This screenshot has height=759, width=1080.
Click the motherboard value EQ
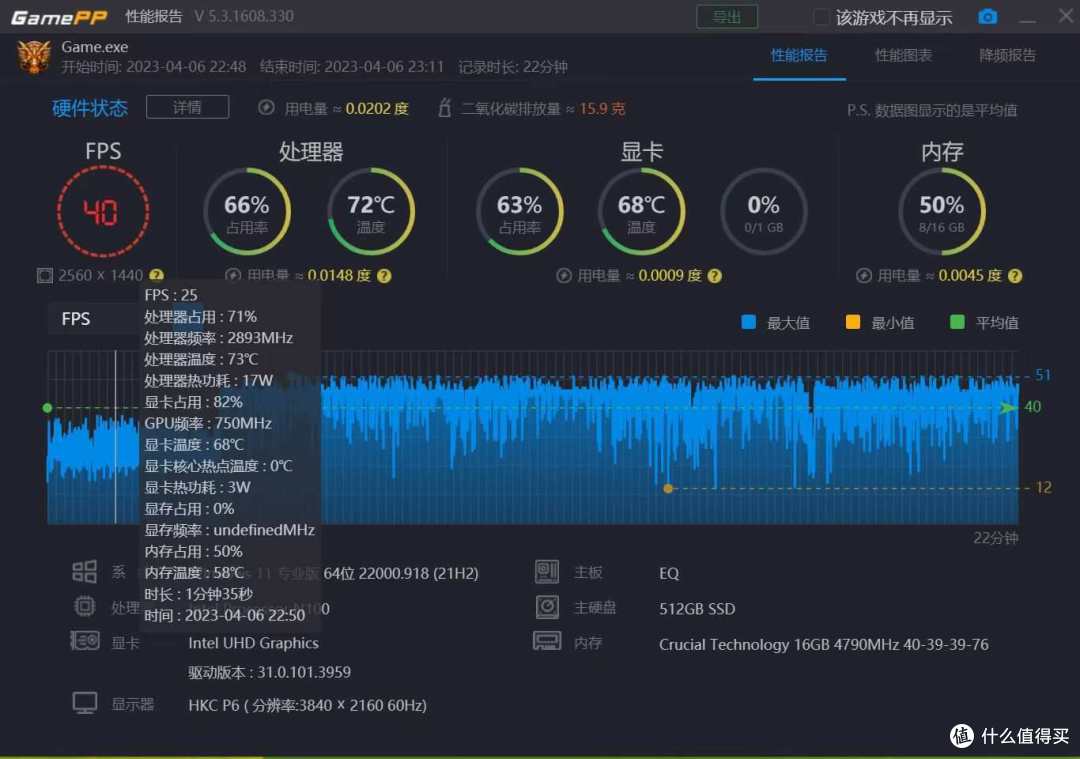[x=669, y=573]
